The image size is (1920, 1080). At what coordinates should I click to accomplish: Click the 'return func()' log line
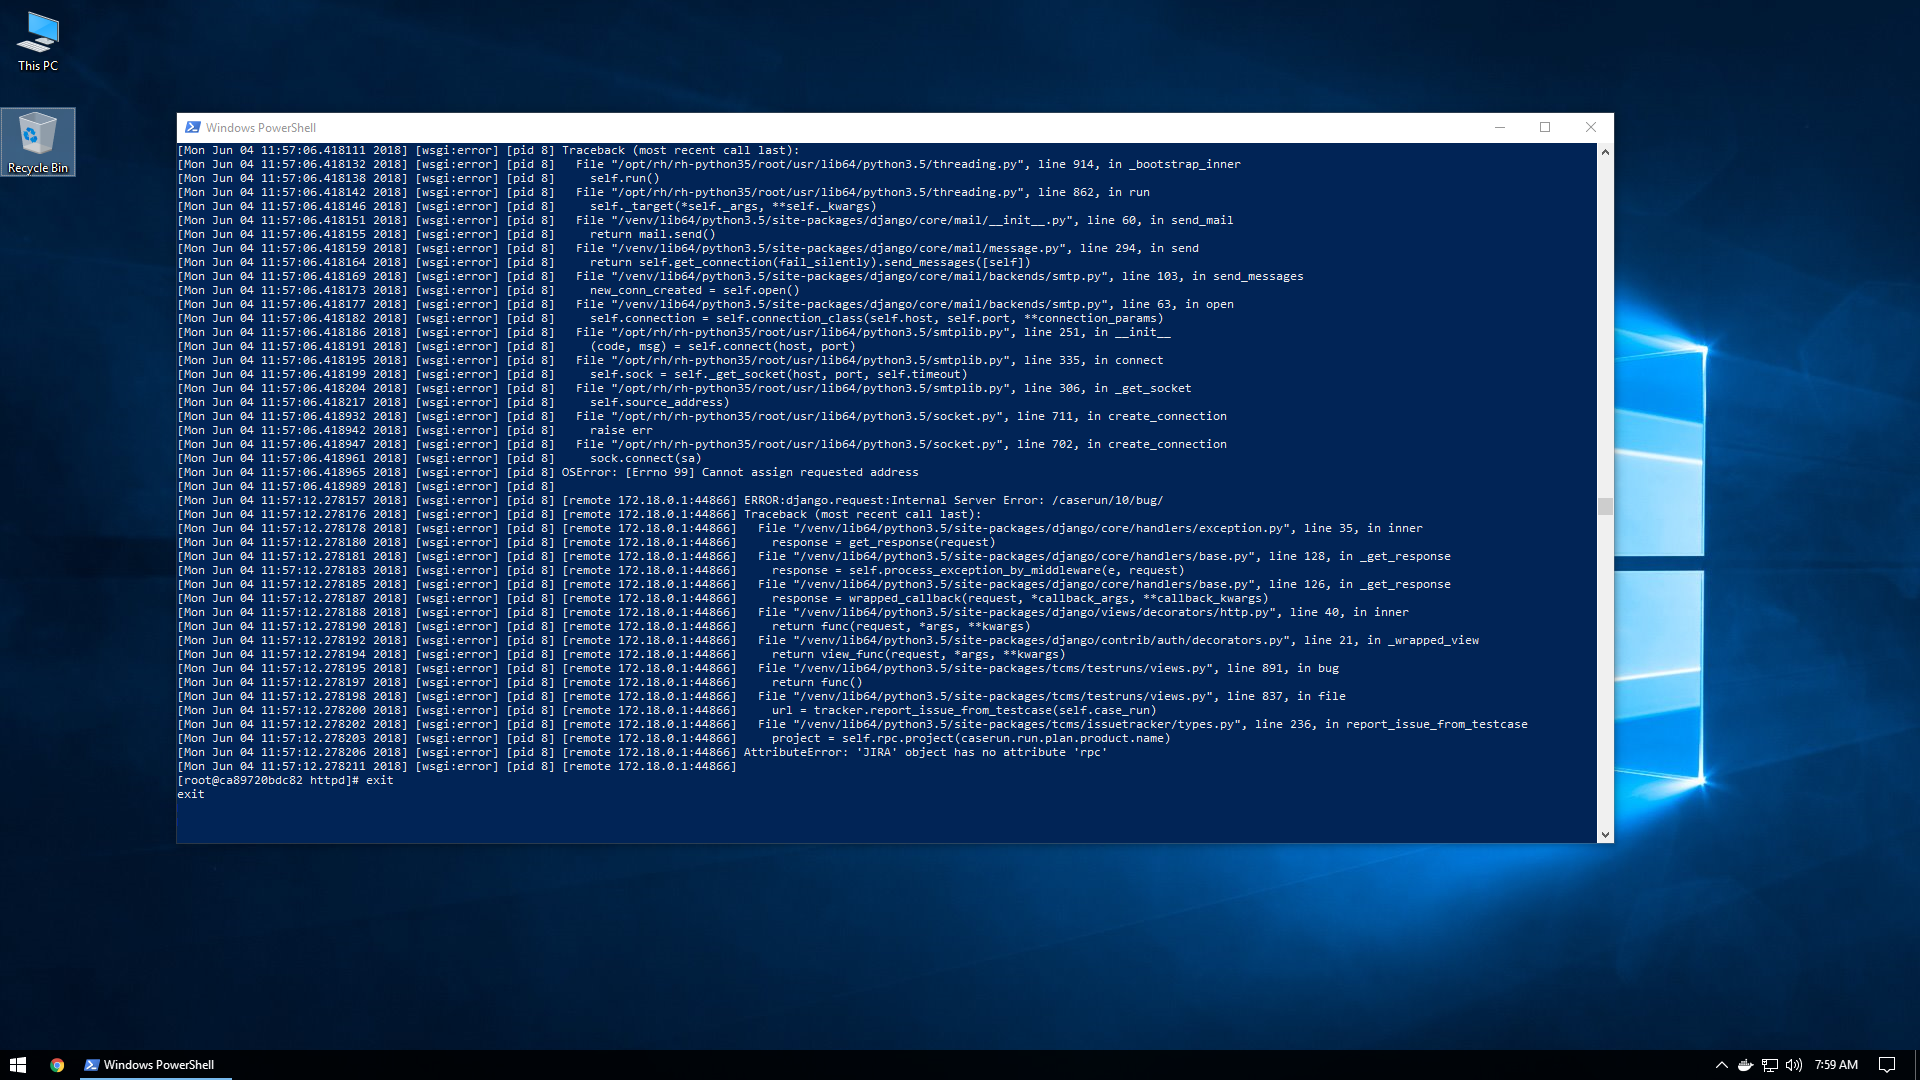[x=817, y=682]
